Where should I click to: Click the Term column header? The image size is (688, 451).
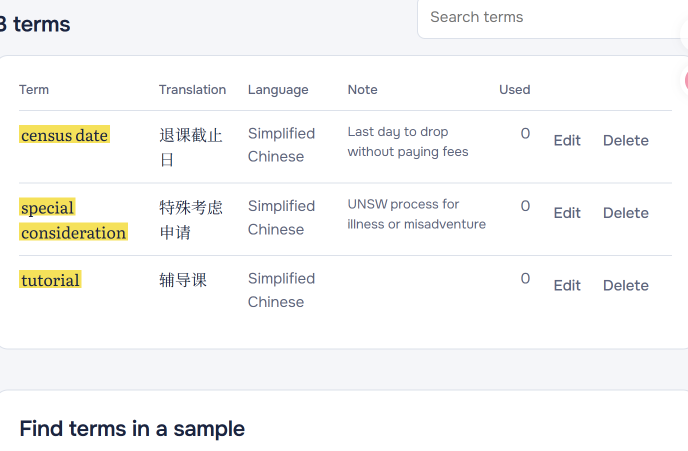point(34,89)
